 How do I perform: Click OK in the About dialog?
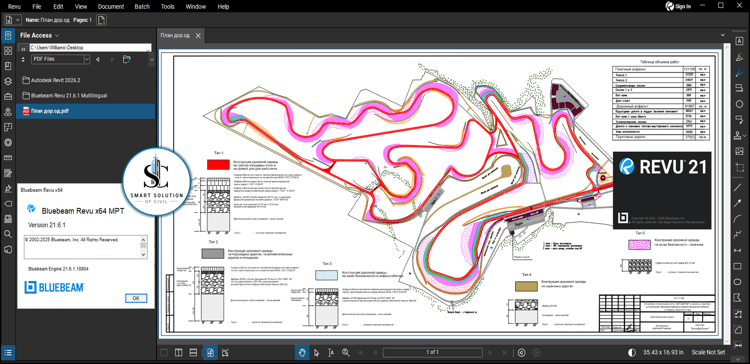click(x=136, y=298)
